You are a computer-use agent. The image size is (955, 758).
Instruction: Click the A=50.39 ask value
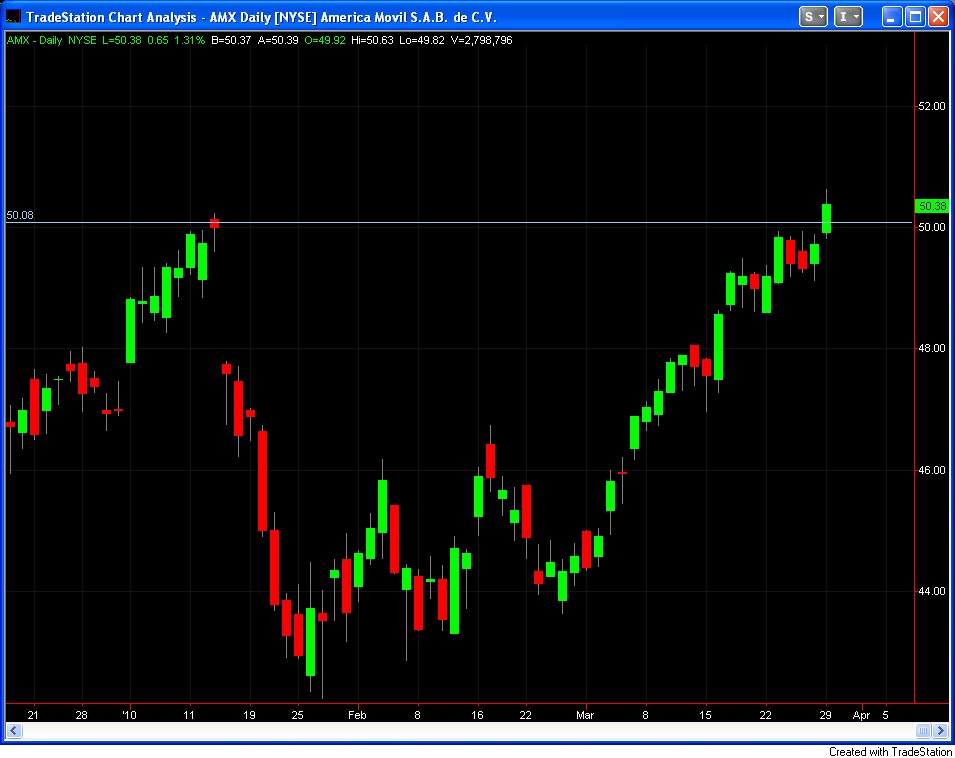[278, 40]
